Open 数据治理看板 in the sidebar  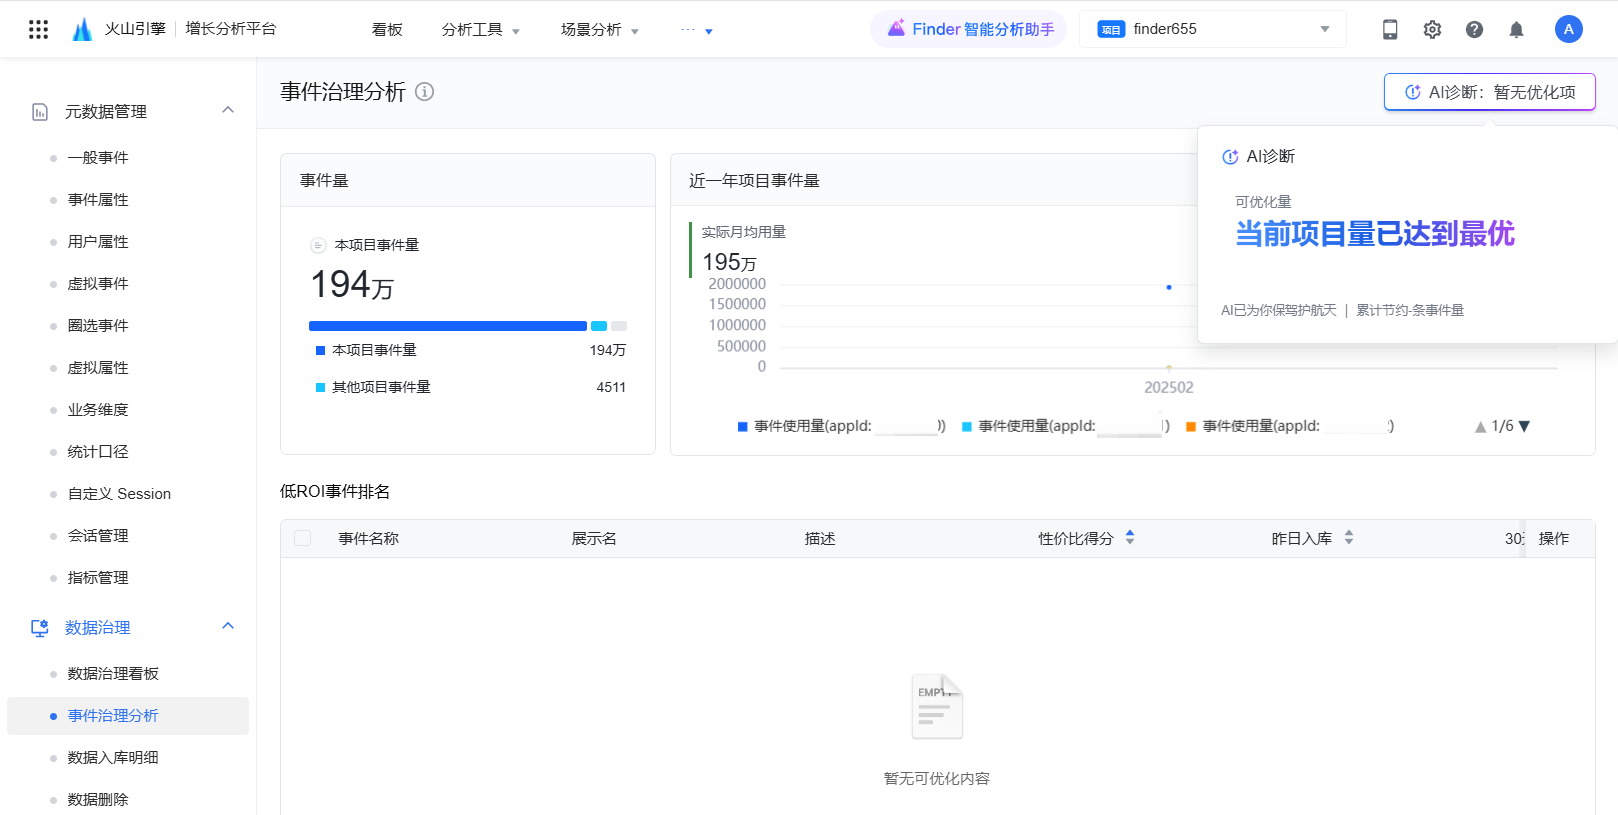click(113, 674)
